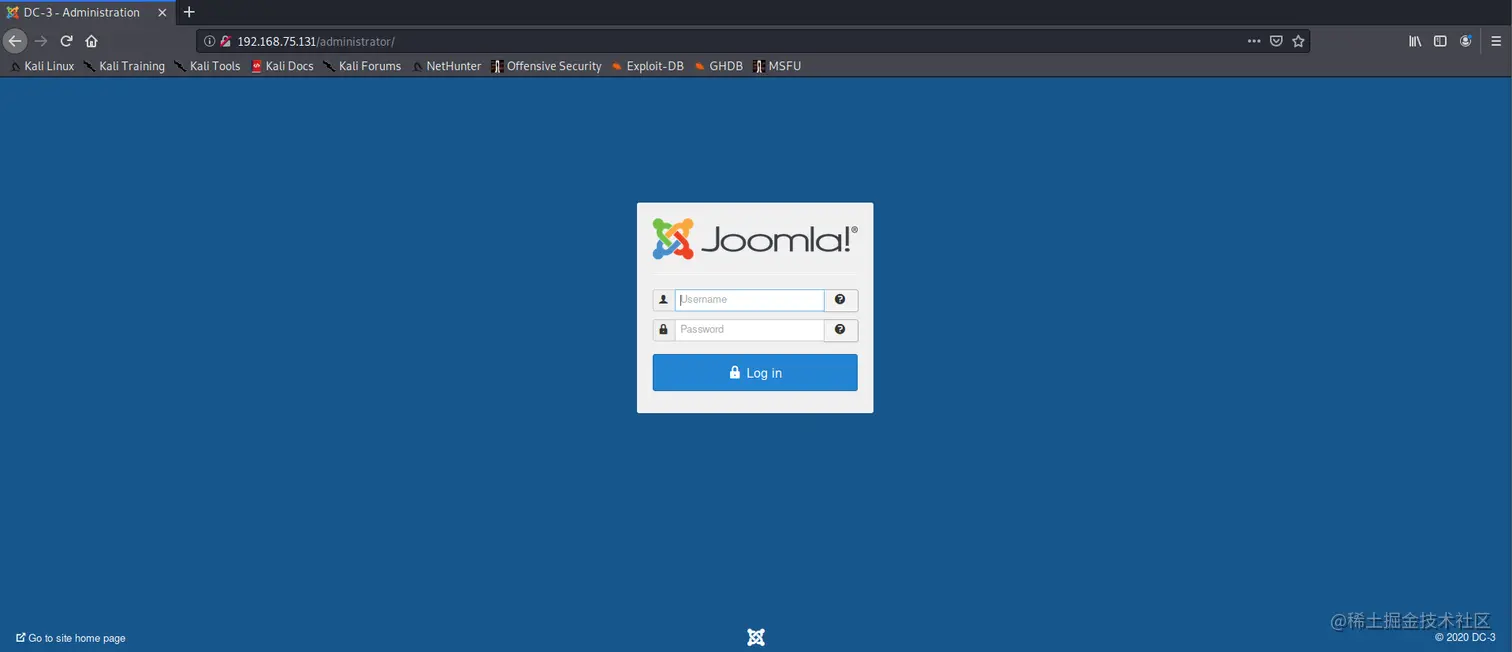
Task: Click the © 2020 DC-3 footer text
Action: [x=1465, y=638]
